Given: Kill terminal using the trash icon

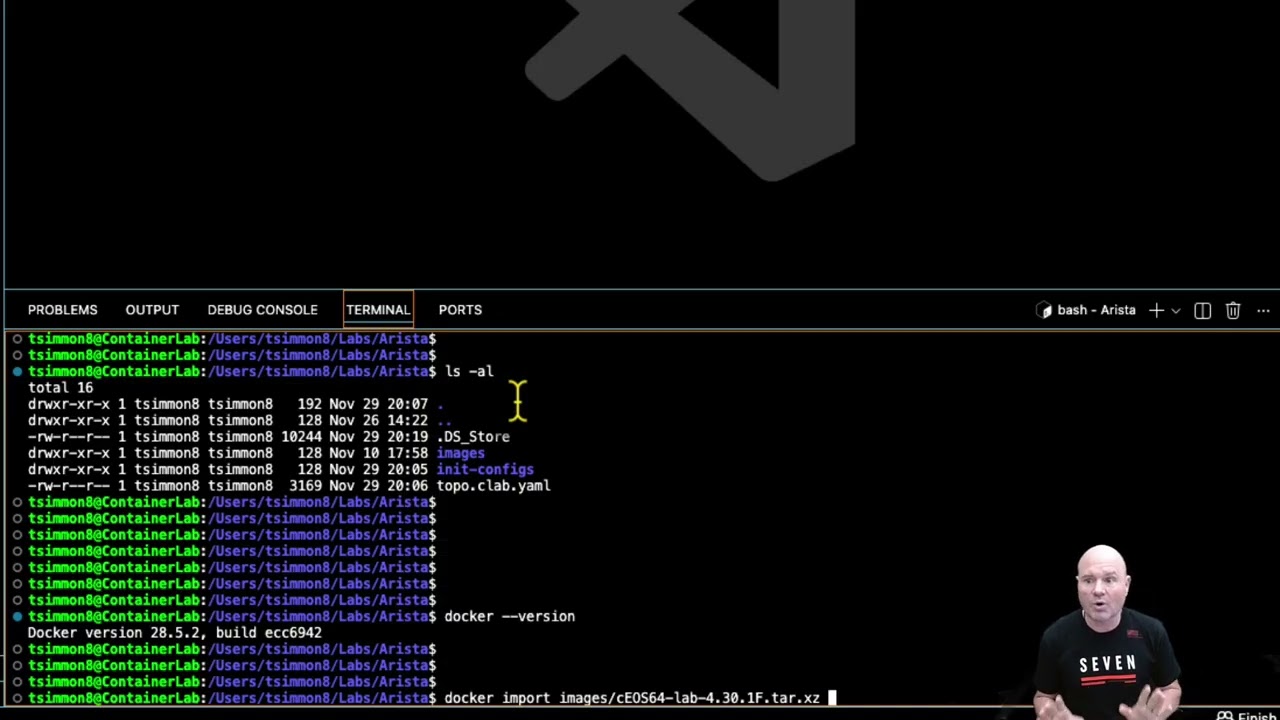Looking at the screenshot, I should click(1233, 310).
